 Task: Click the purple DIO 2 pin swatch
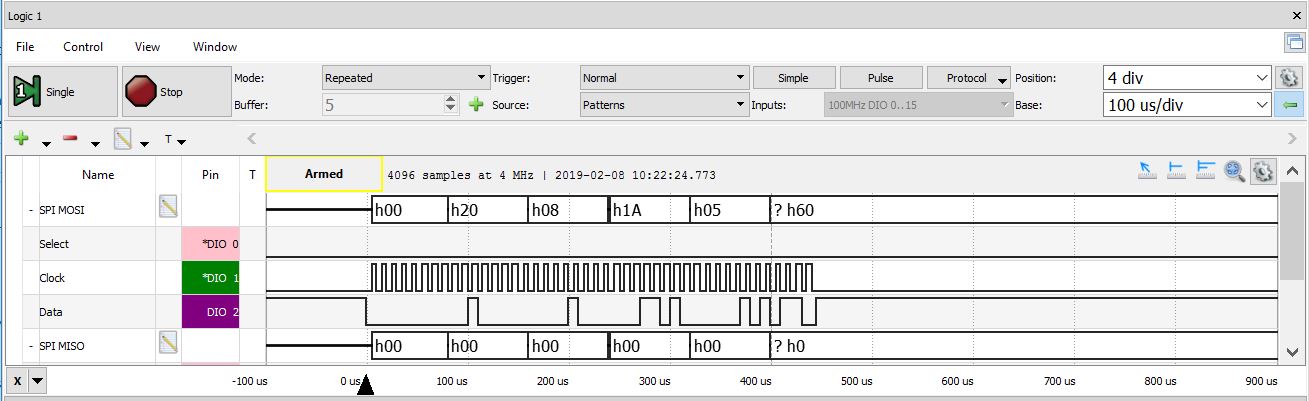tap(211, 312)
